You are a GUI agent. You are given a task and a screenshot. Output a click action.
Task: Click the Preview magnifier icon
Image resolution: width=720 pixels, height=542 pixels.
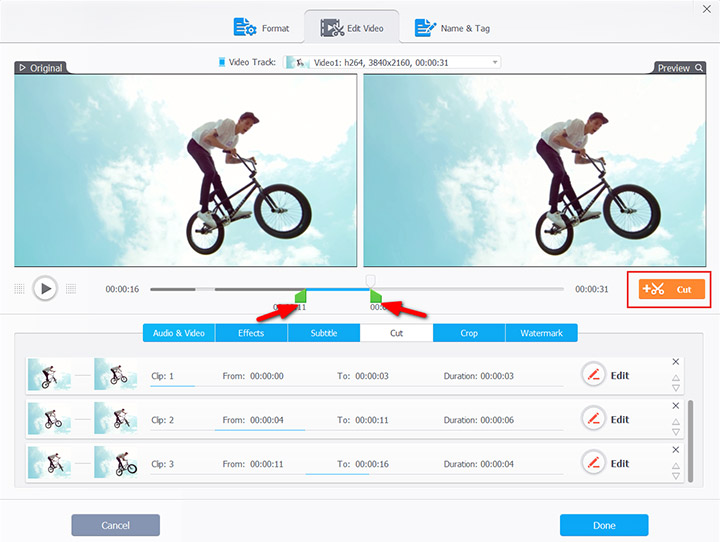(x=699, y=68)
